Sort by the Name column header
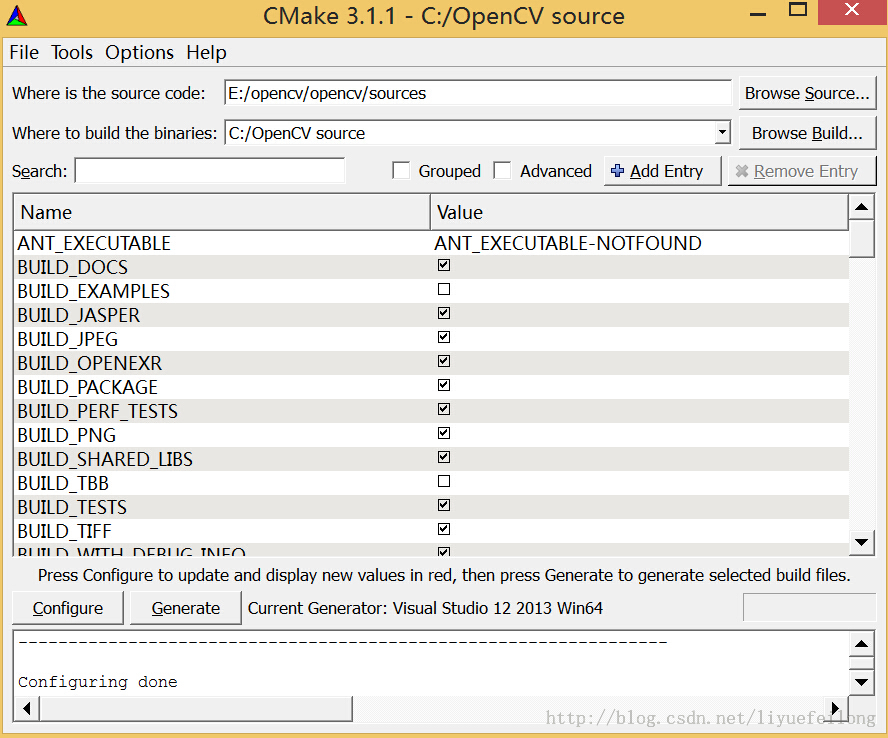This screenshot has height=738, width=888. pos(222,212)
